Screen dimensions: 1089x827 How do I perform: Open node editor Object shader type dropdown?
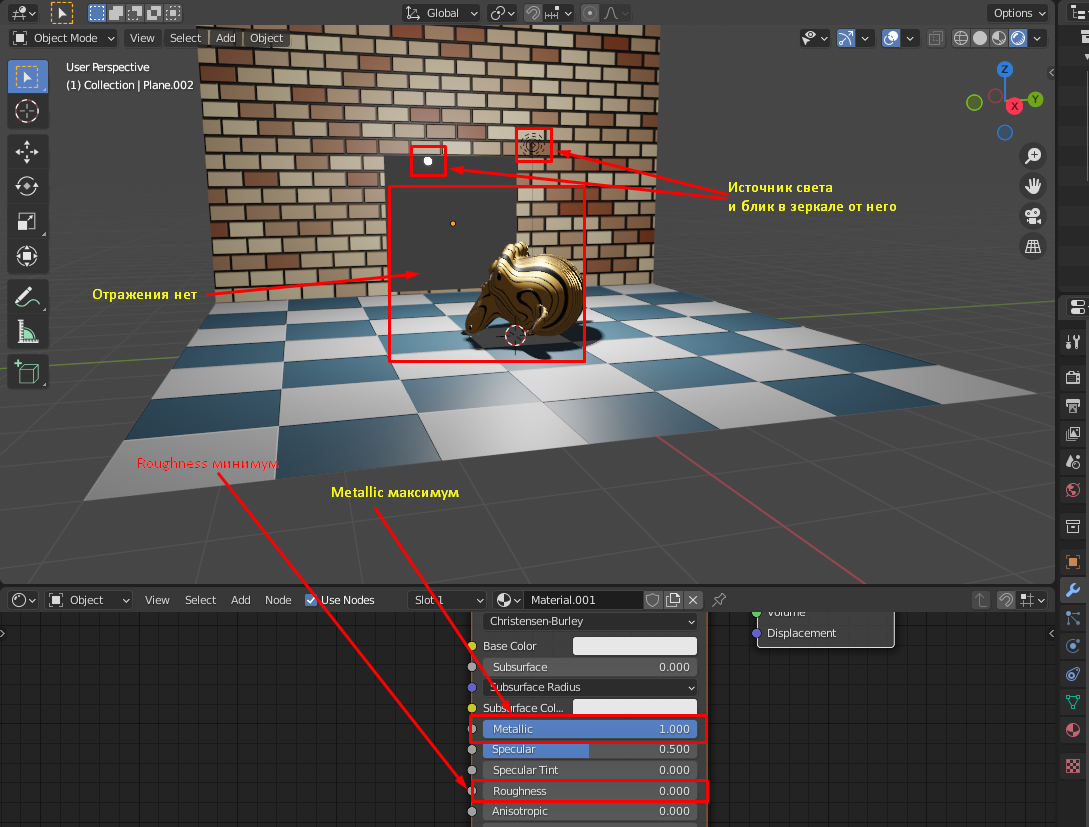click(89, 600)
